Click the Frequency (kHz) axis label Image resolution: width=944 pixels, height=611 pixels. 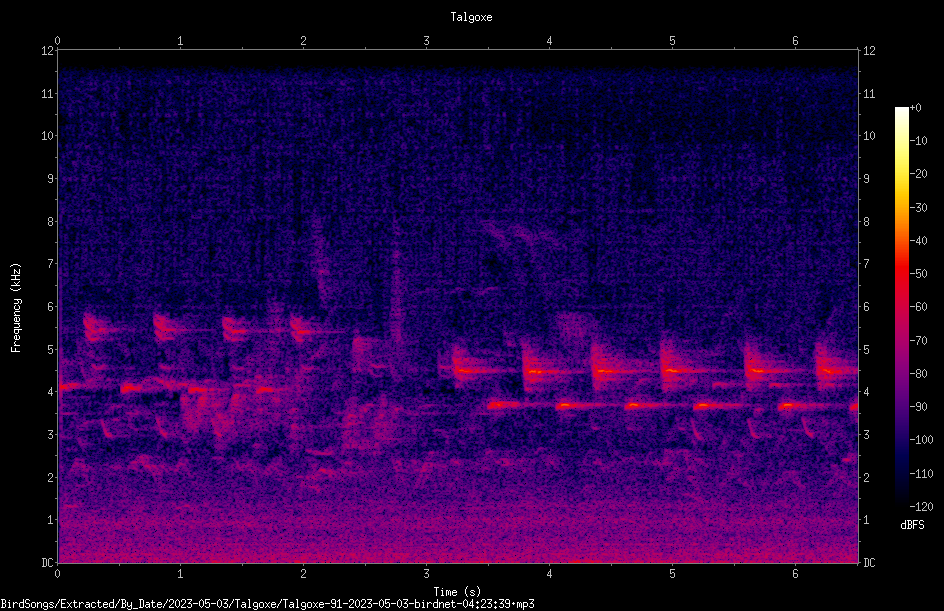16,308
